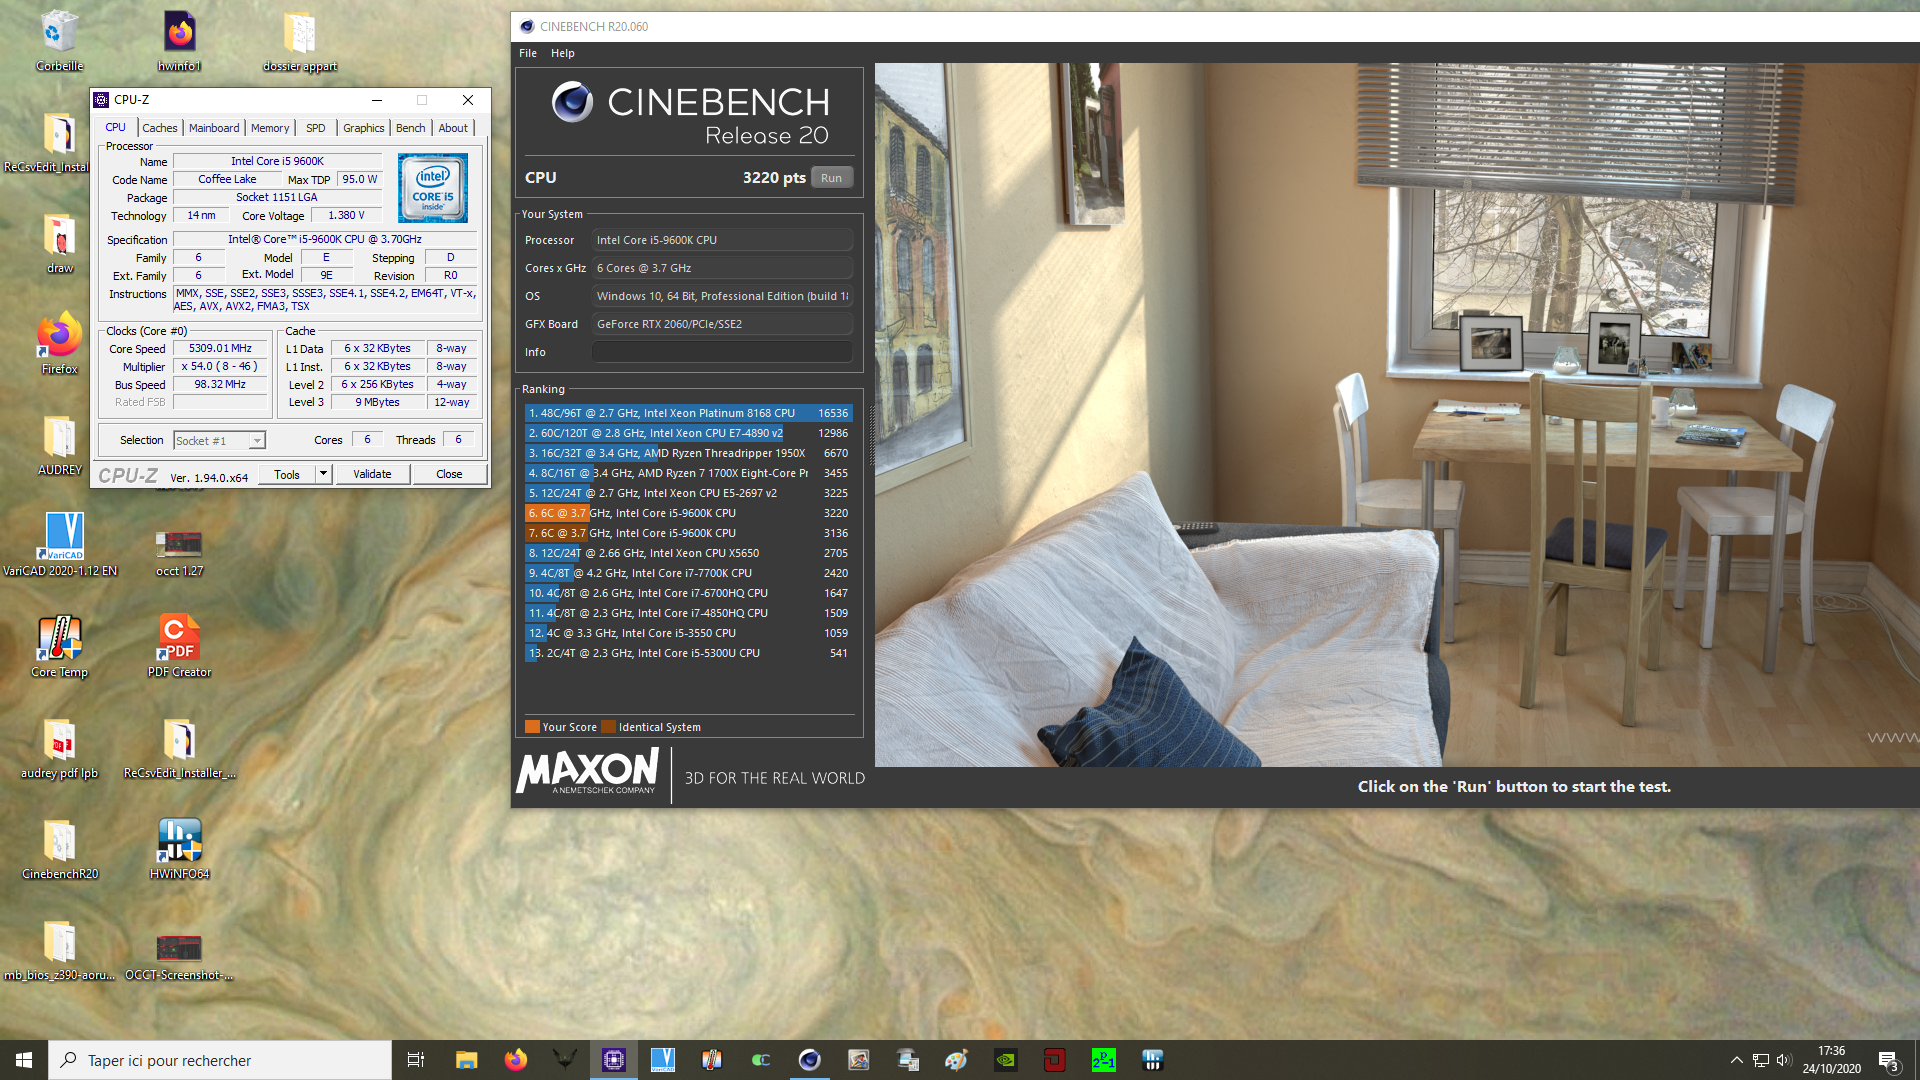The height and width of the screenshot is (1080, 1920).
Task: Click the HWiNFO taskbar icon
Action: [1153, 1060]
